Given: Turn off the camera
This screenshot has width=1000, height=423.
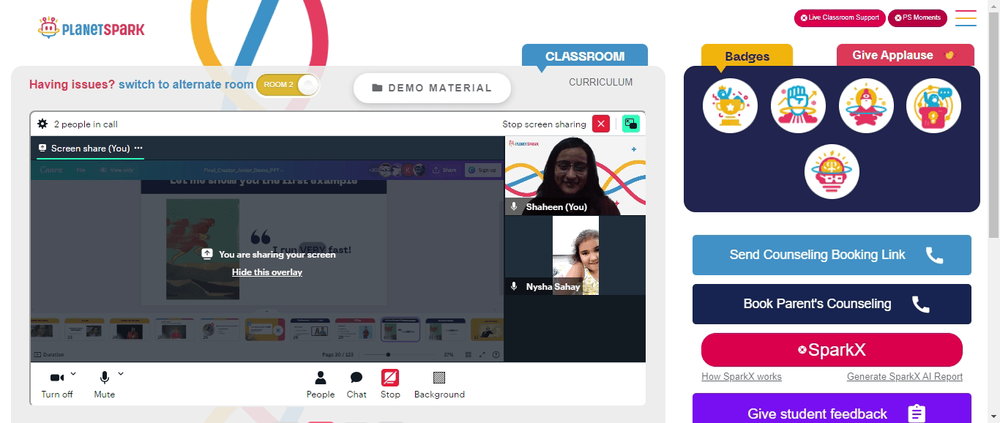Looking at the screenshot, I should (x=57, y=385).
